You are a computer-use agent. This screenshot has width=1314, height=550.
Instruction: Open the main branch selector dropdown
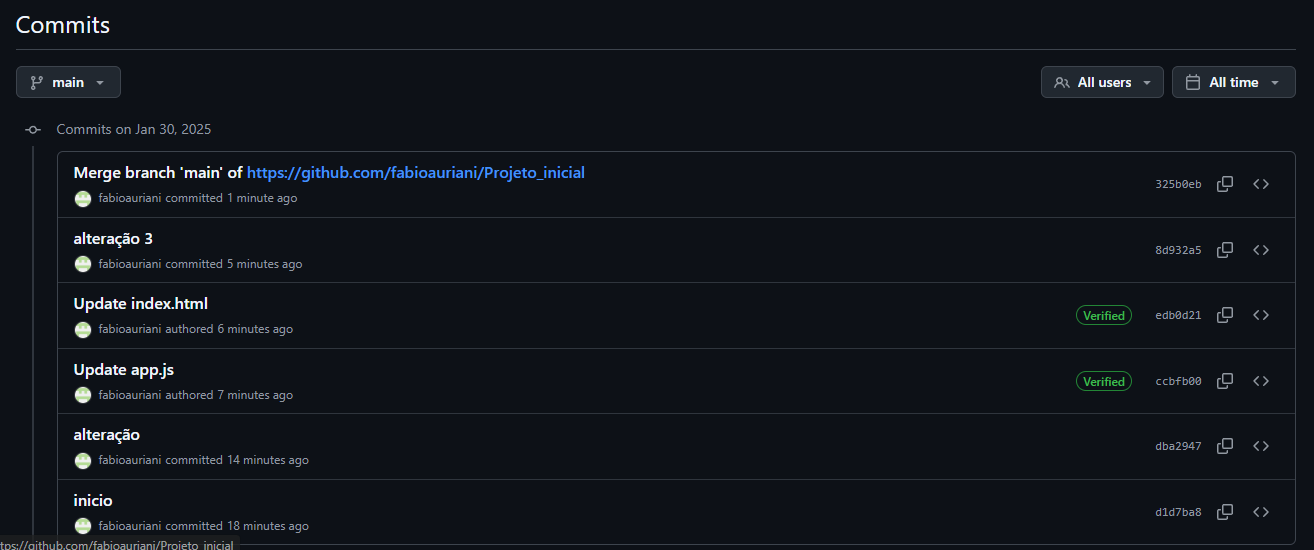tap(68, 82)
